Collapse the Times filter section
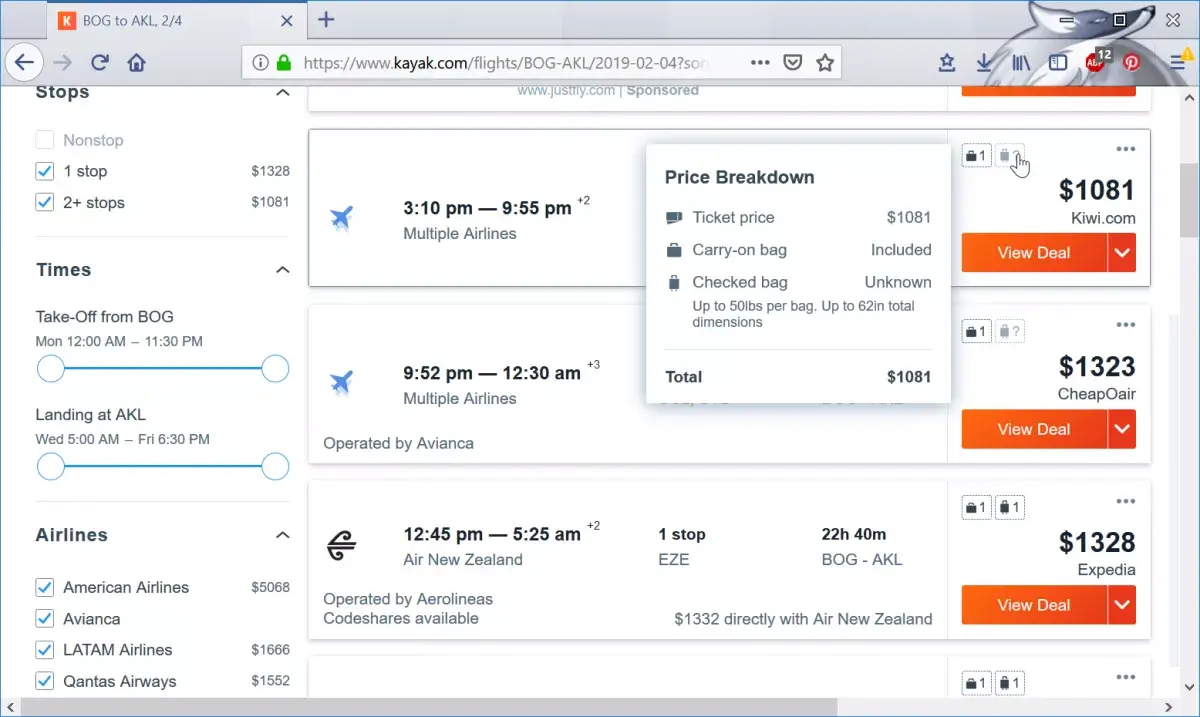 [282, 270]
